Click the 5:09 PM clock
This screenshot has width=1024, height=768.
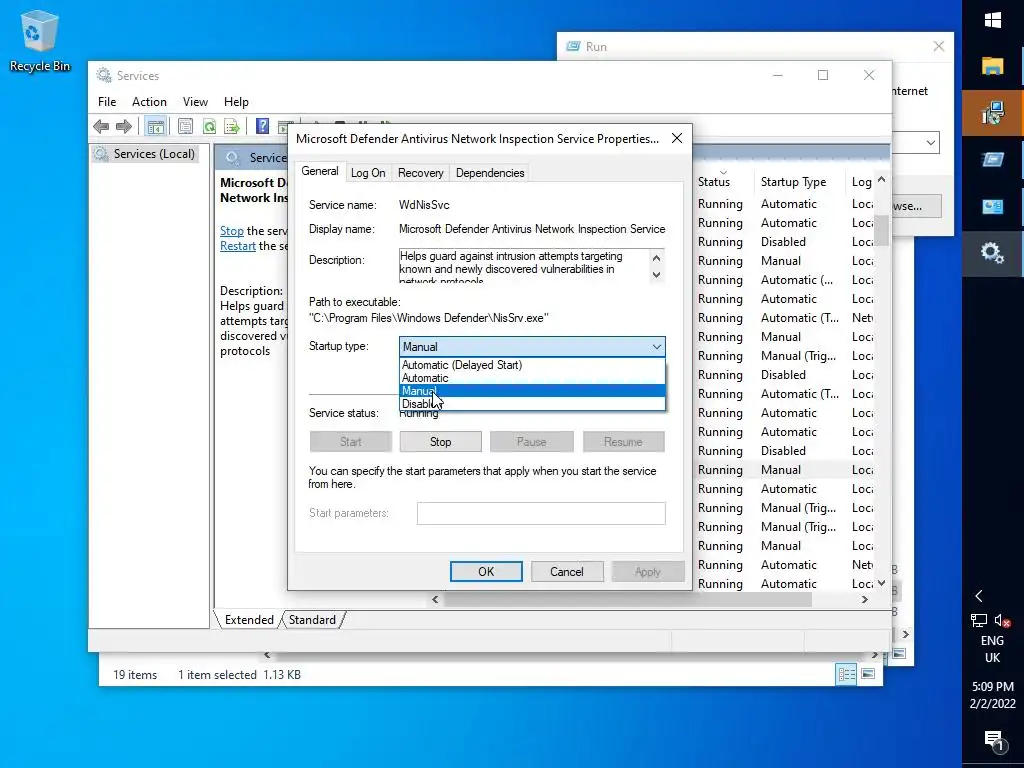(x=993, y=686)
